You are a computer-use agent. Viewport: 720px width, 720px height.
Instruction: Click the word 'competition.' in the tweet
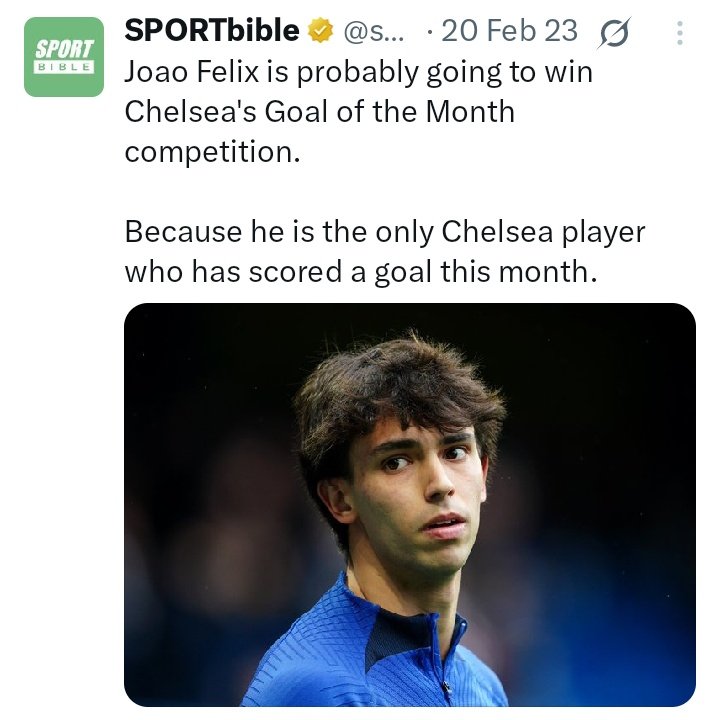[212, 152]
